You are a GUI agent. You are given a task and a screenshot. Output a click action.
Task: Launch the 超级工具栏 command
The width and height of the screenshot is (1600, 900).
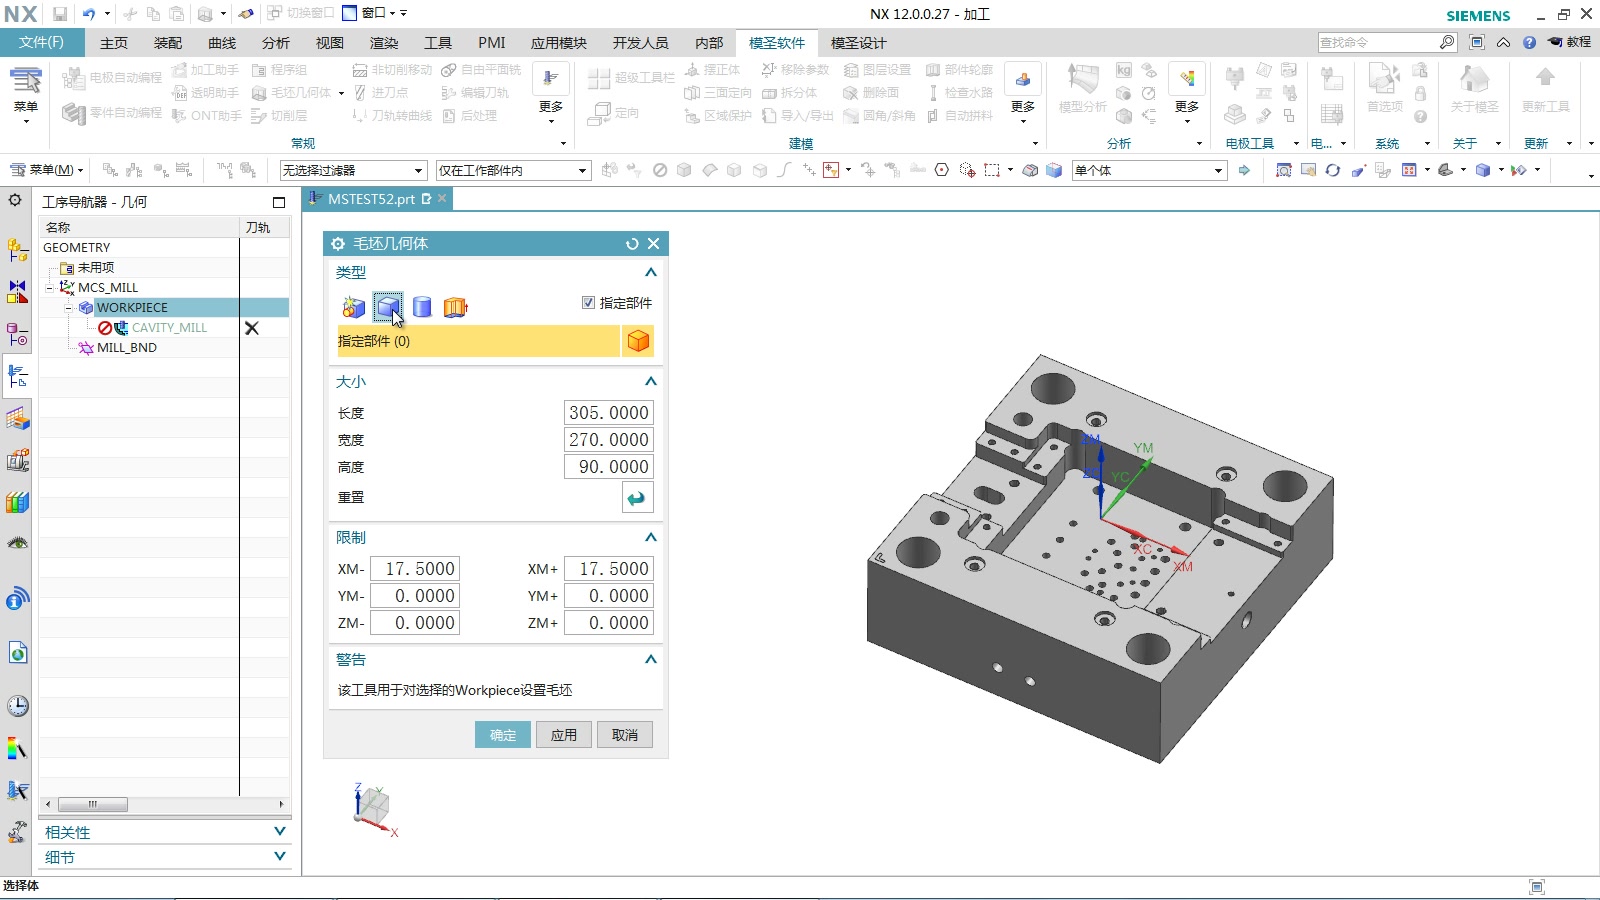click(x=631, y=78)
